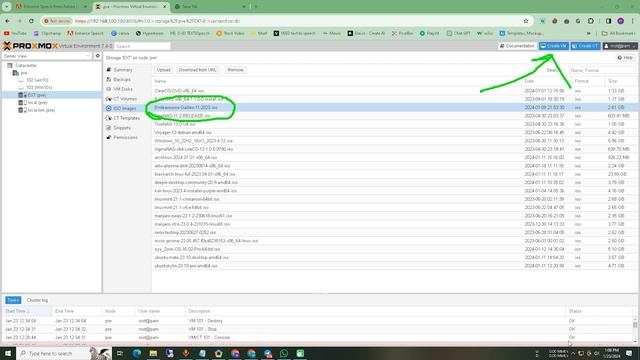Select the TrueNAS-13.0-U4.iso row
This screenshot has height=360, width=640.
click(x=394, y=124)
